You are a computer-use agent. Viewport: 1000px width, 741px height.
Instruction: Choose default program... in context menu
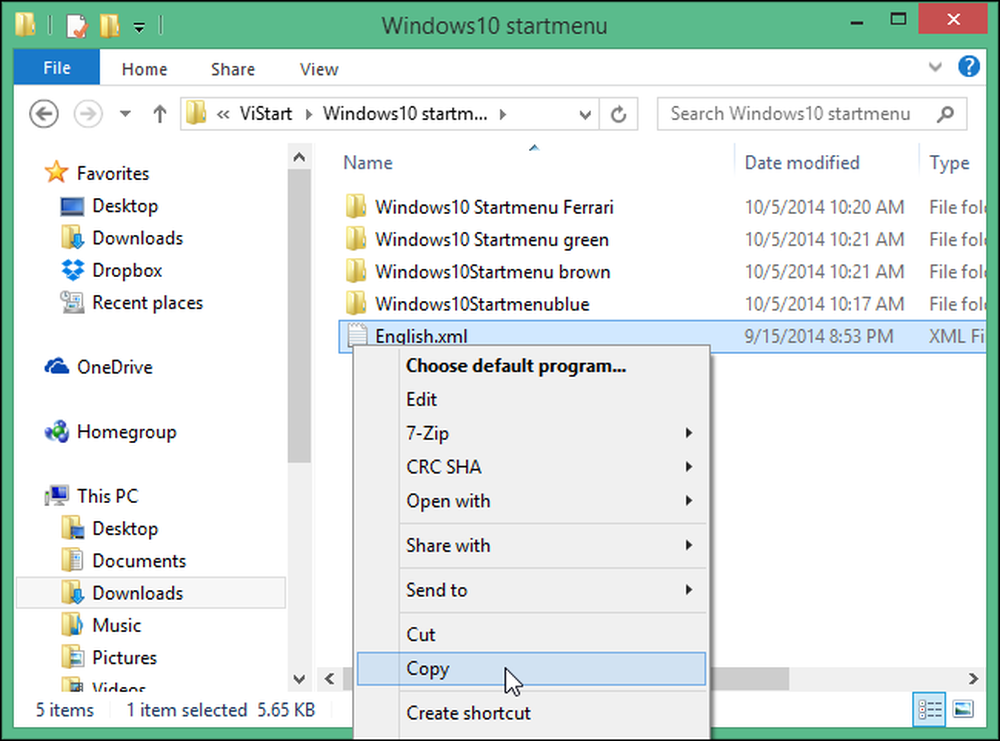pyautogui.click(x=516, y=365)
